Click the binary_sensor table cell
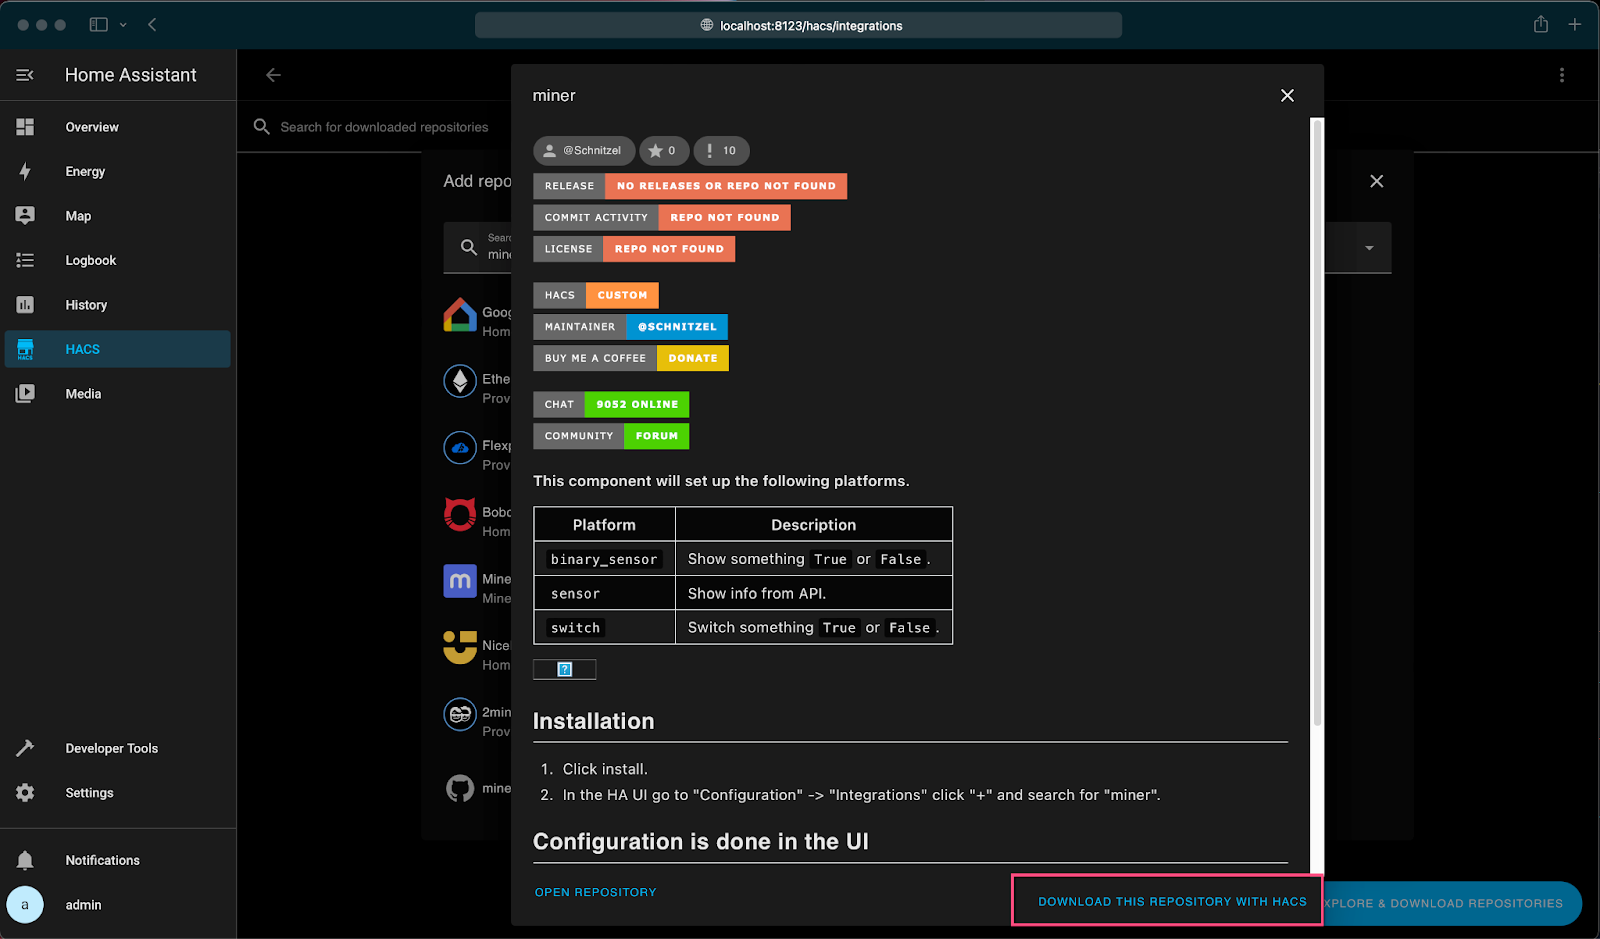The height and width of the screenshot is (939, 1600). click(x=604, y=559)
